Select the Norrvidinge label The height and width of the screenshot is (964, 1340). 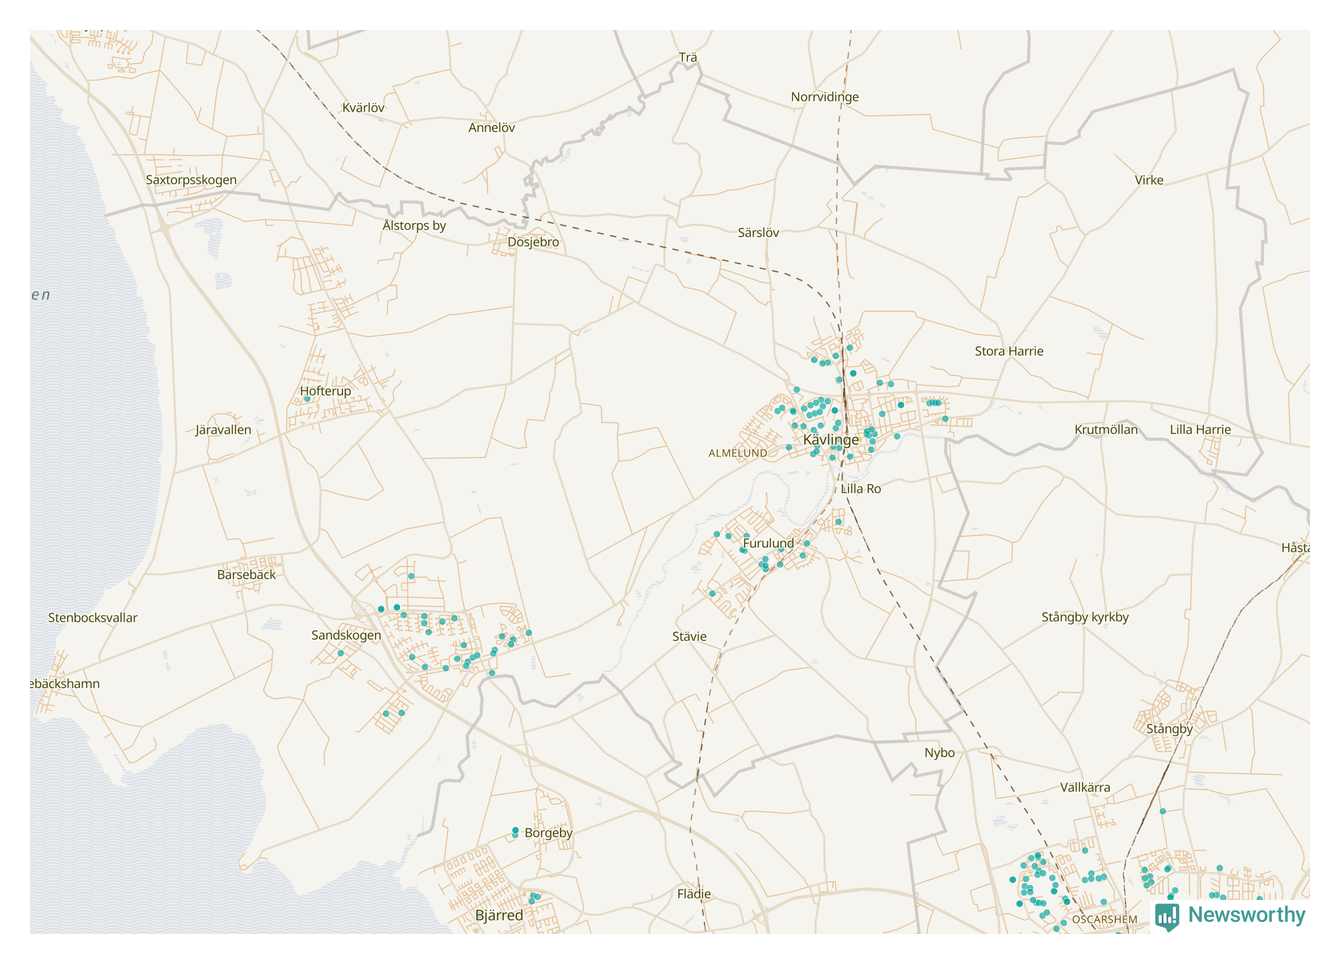(x=824, y=97)
